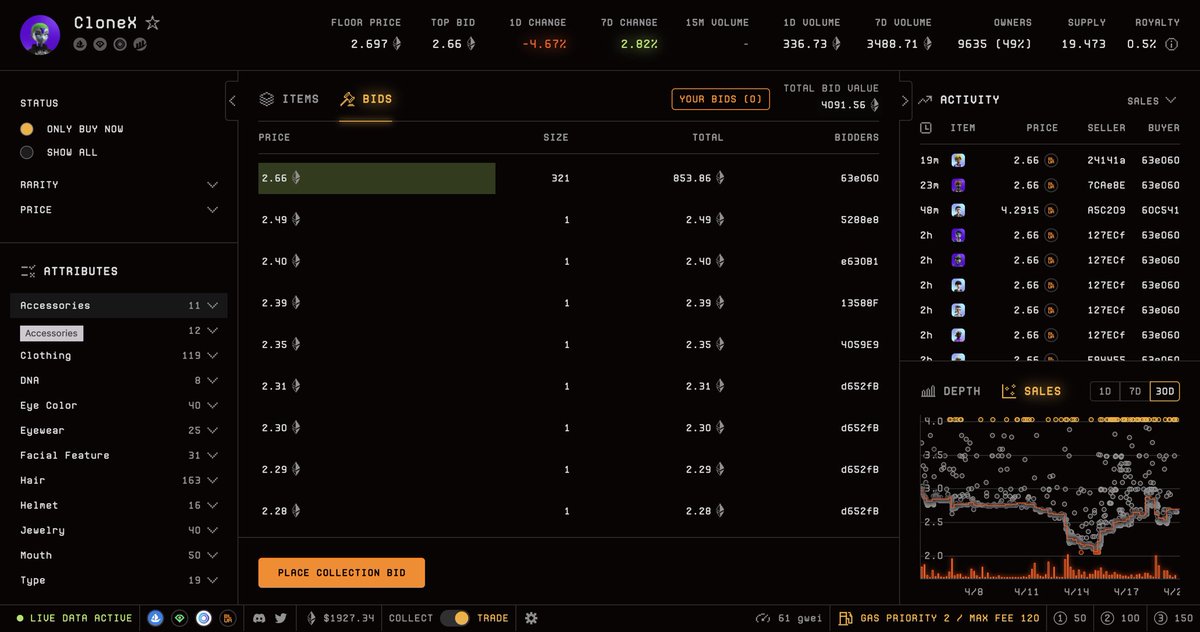Expand the Hair attribute

pyautogui.click(x=119, y=481)
